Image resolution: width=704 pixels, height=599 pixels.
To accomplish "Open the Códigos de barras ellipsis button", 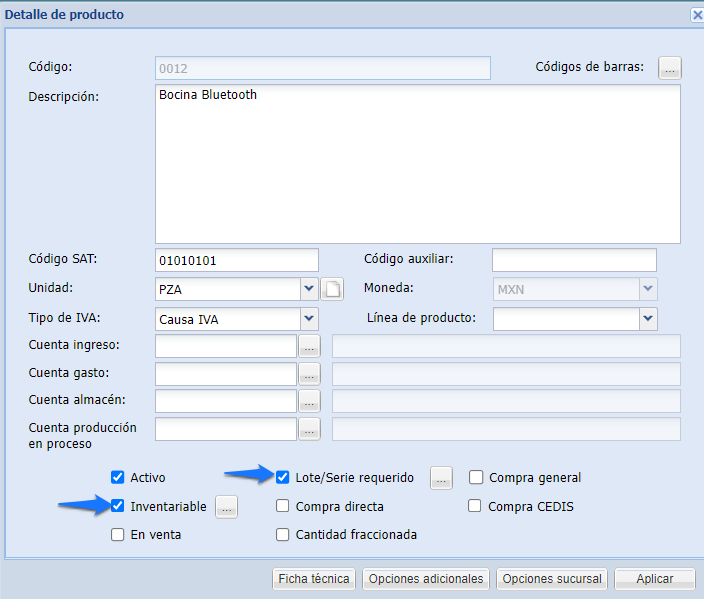I will [670, 68].
